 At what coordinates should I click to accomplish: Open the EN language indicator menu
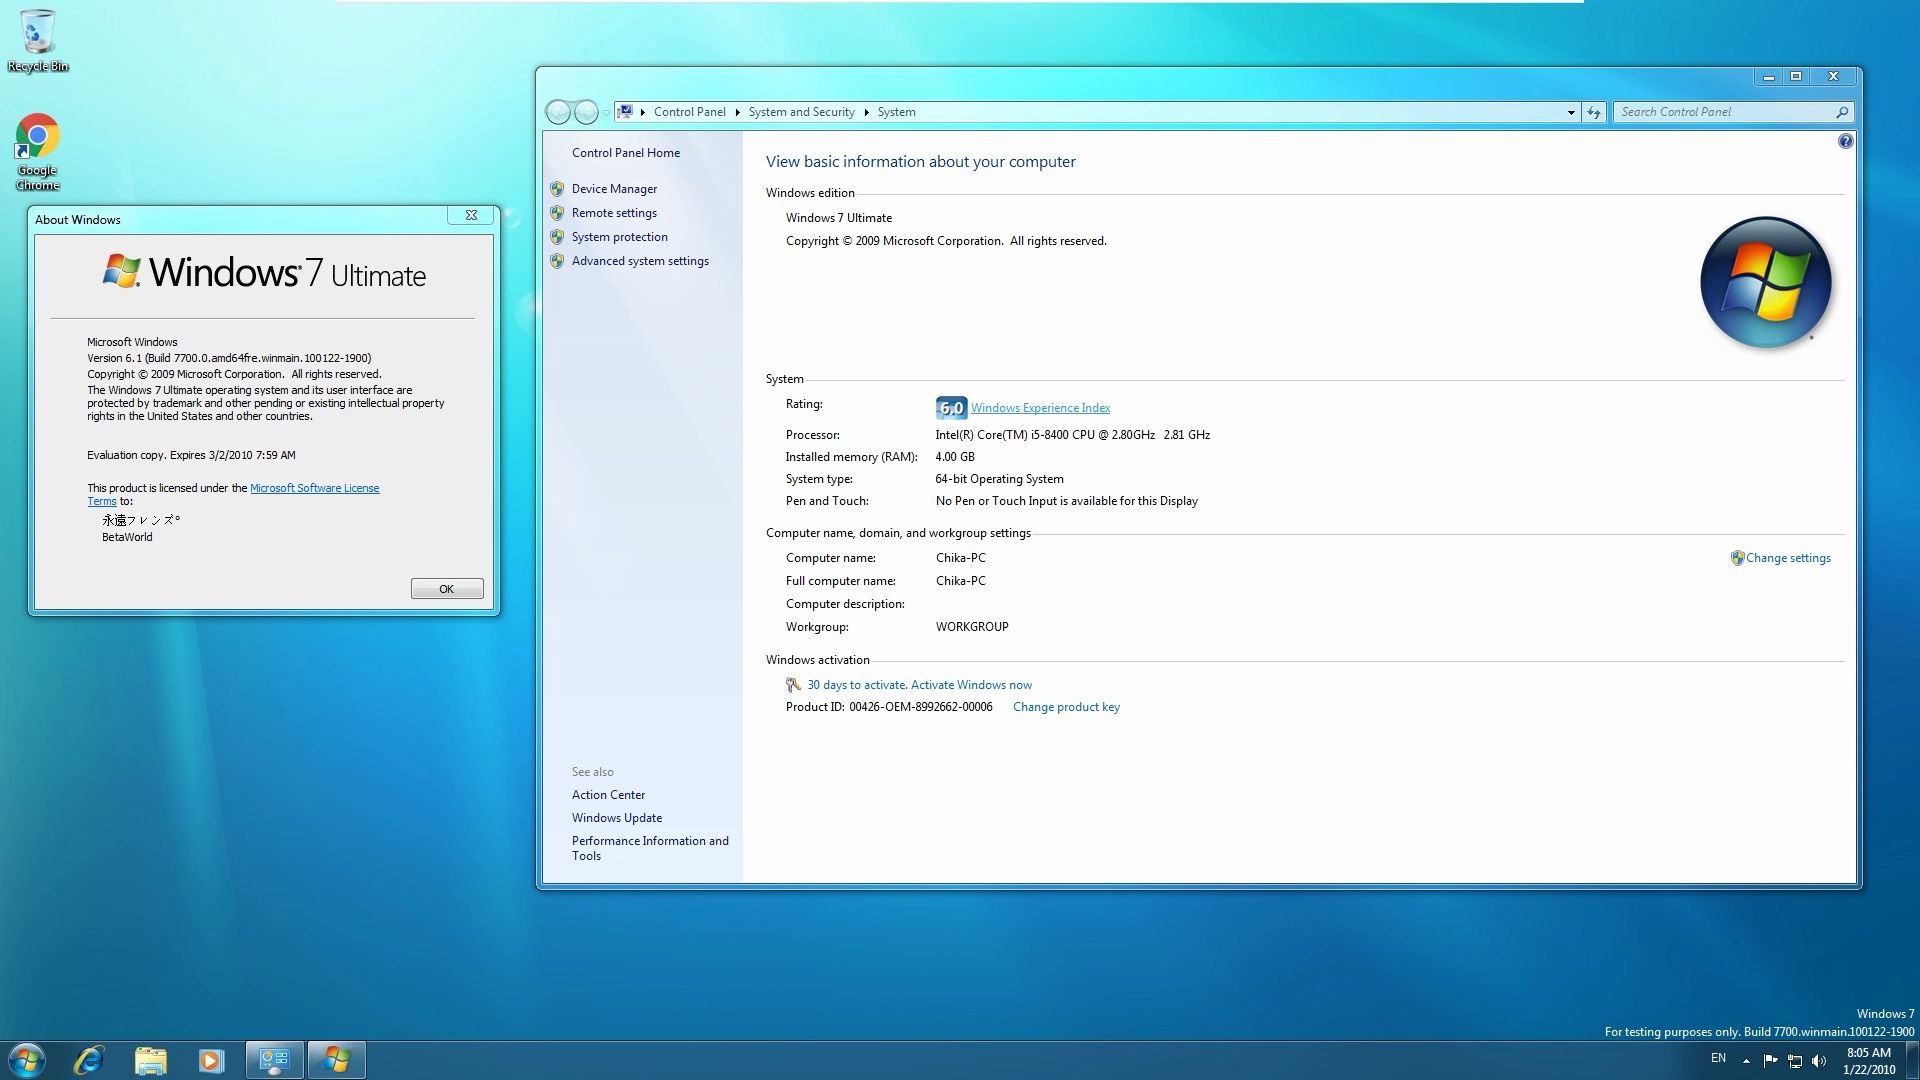(x=1718, y=1058)
